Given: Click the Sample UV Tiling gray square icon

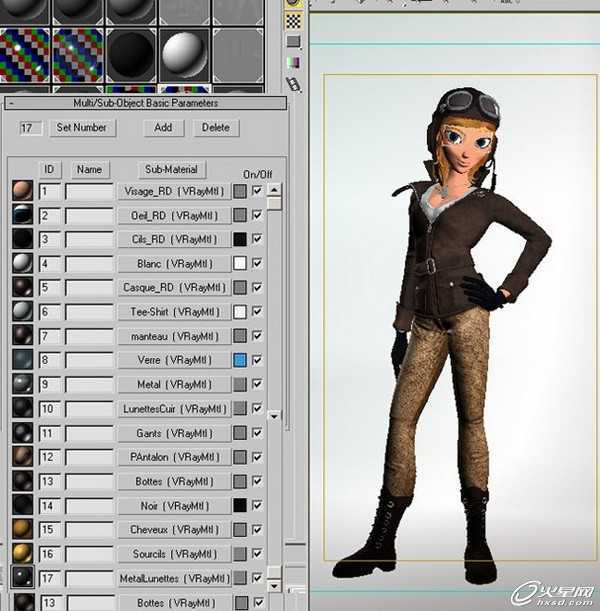Looking at the screenshot, I should [293, 41].
